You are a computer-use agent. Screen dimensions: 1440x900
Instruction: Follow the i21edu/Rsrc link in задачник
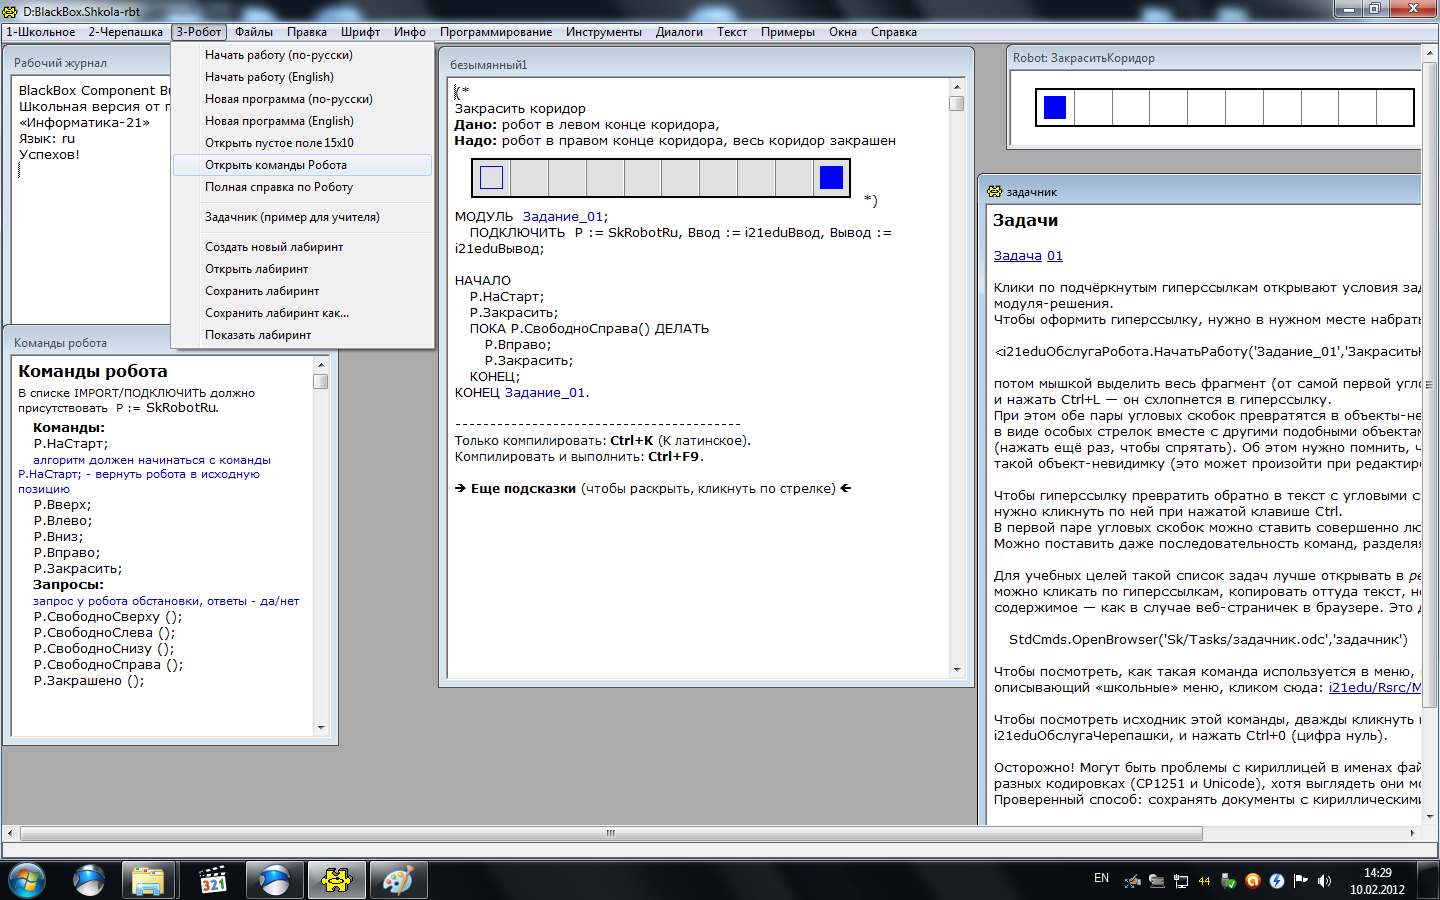click(x=1374, y=688)
